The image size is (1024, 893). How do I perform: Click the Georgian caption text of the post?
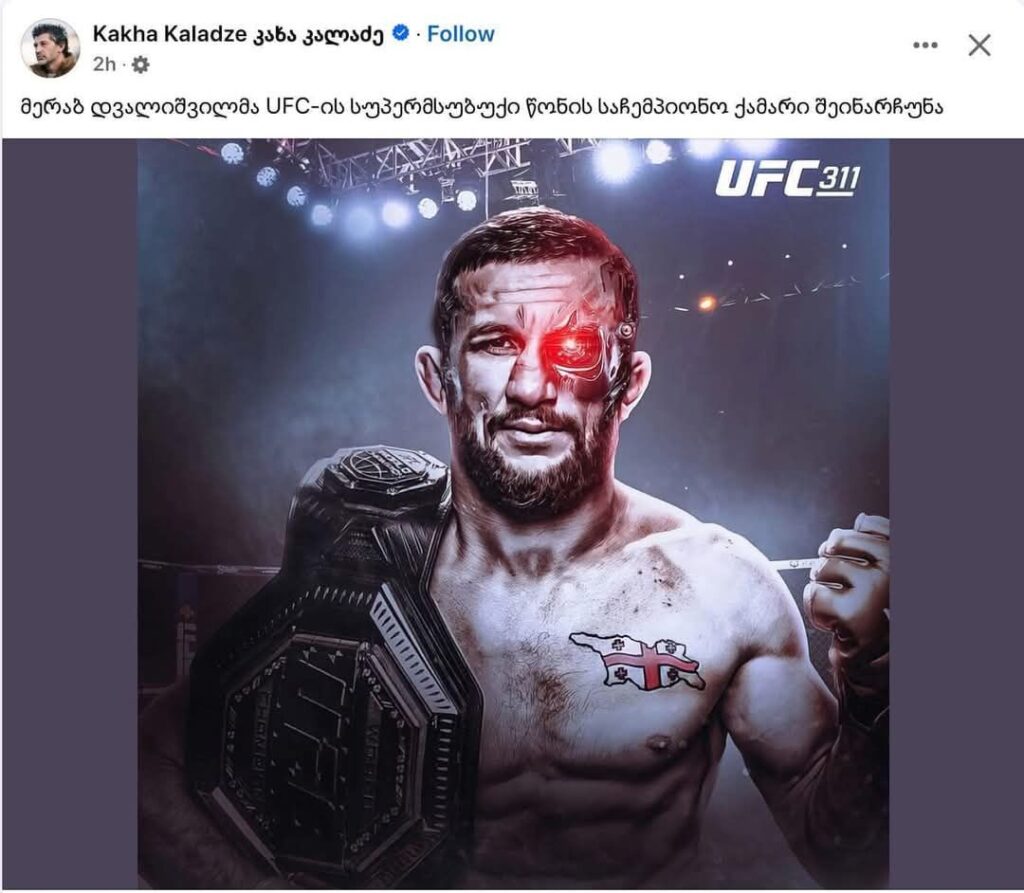point(481,108)
